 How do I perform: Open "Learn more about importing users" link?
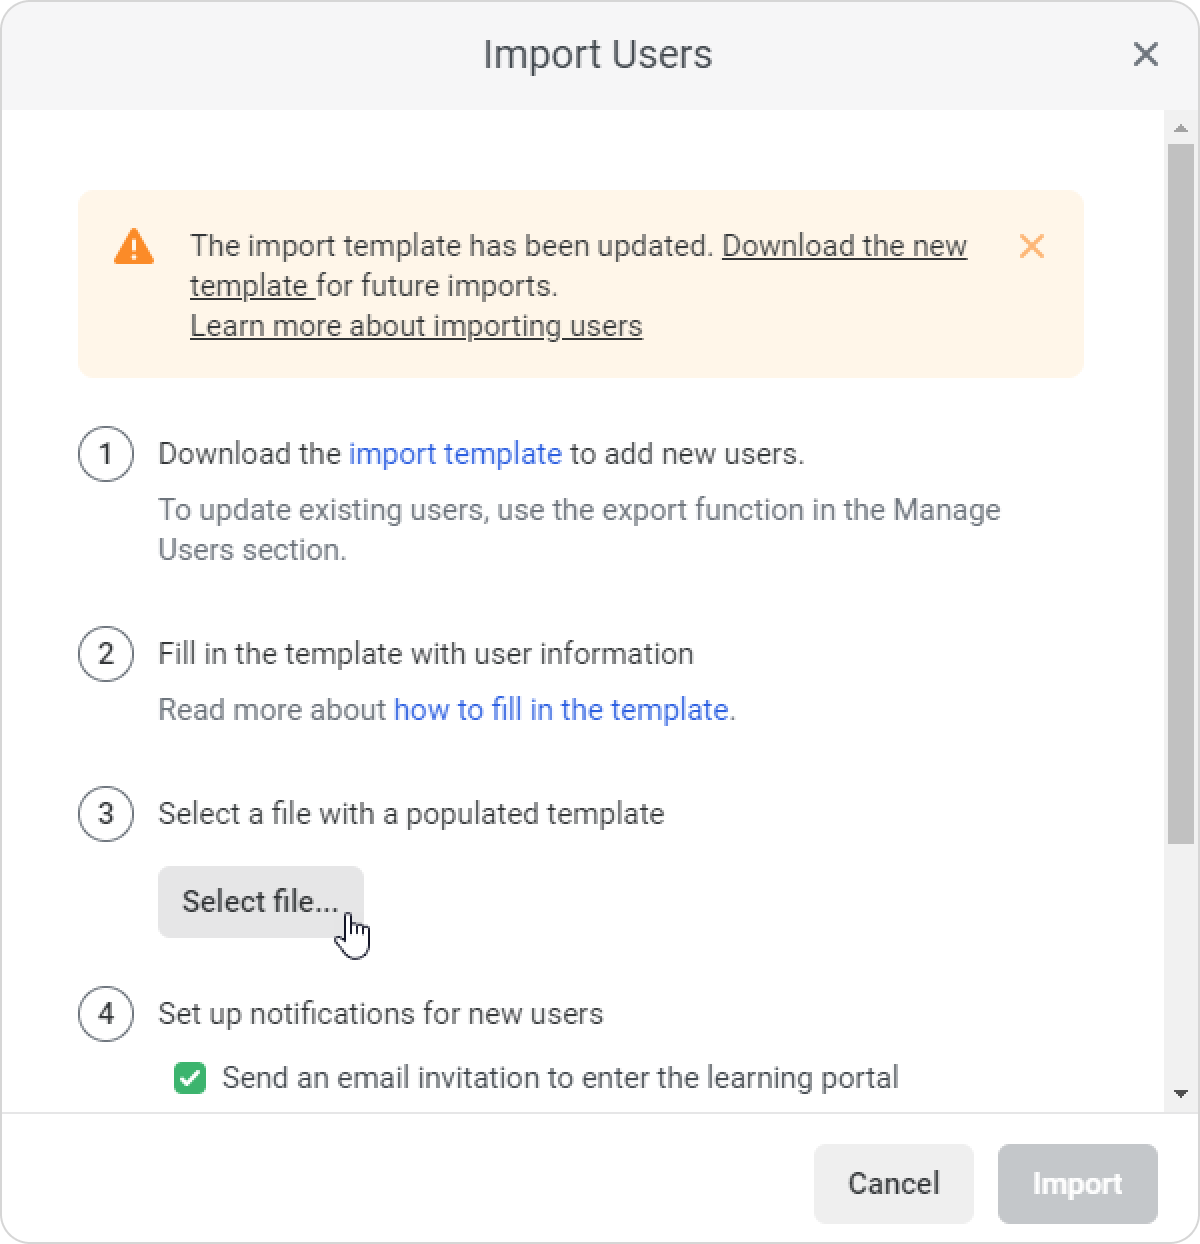tap(416, 326)
